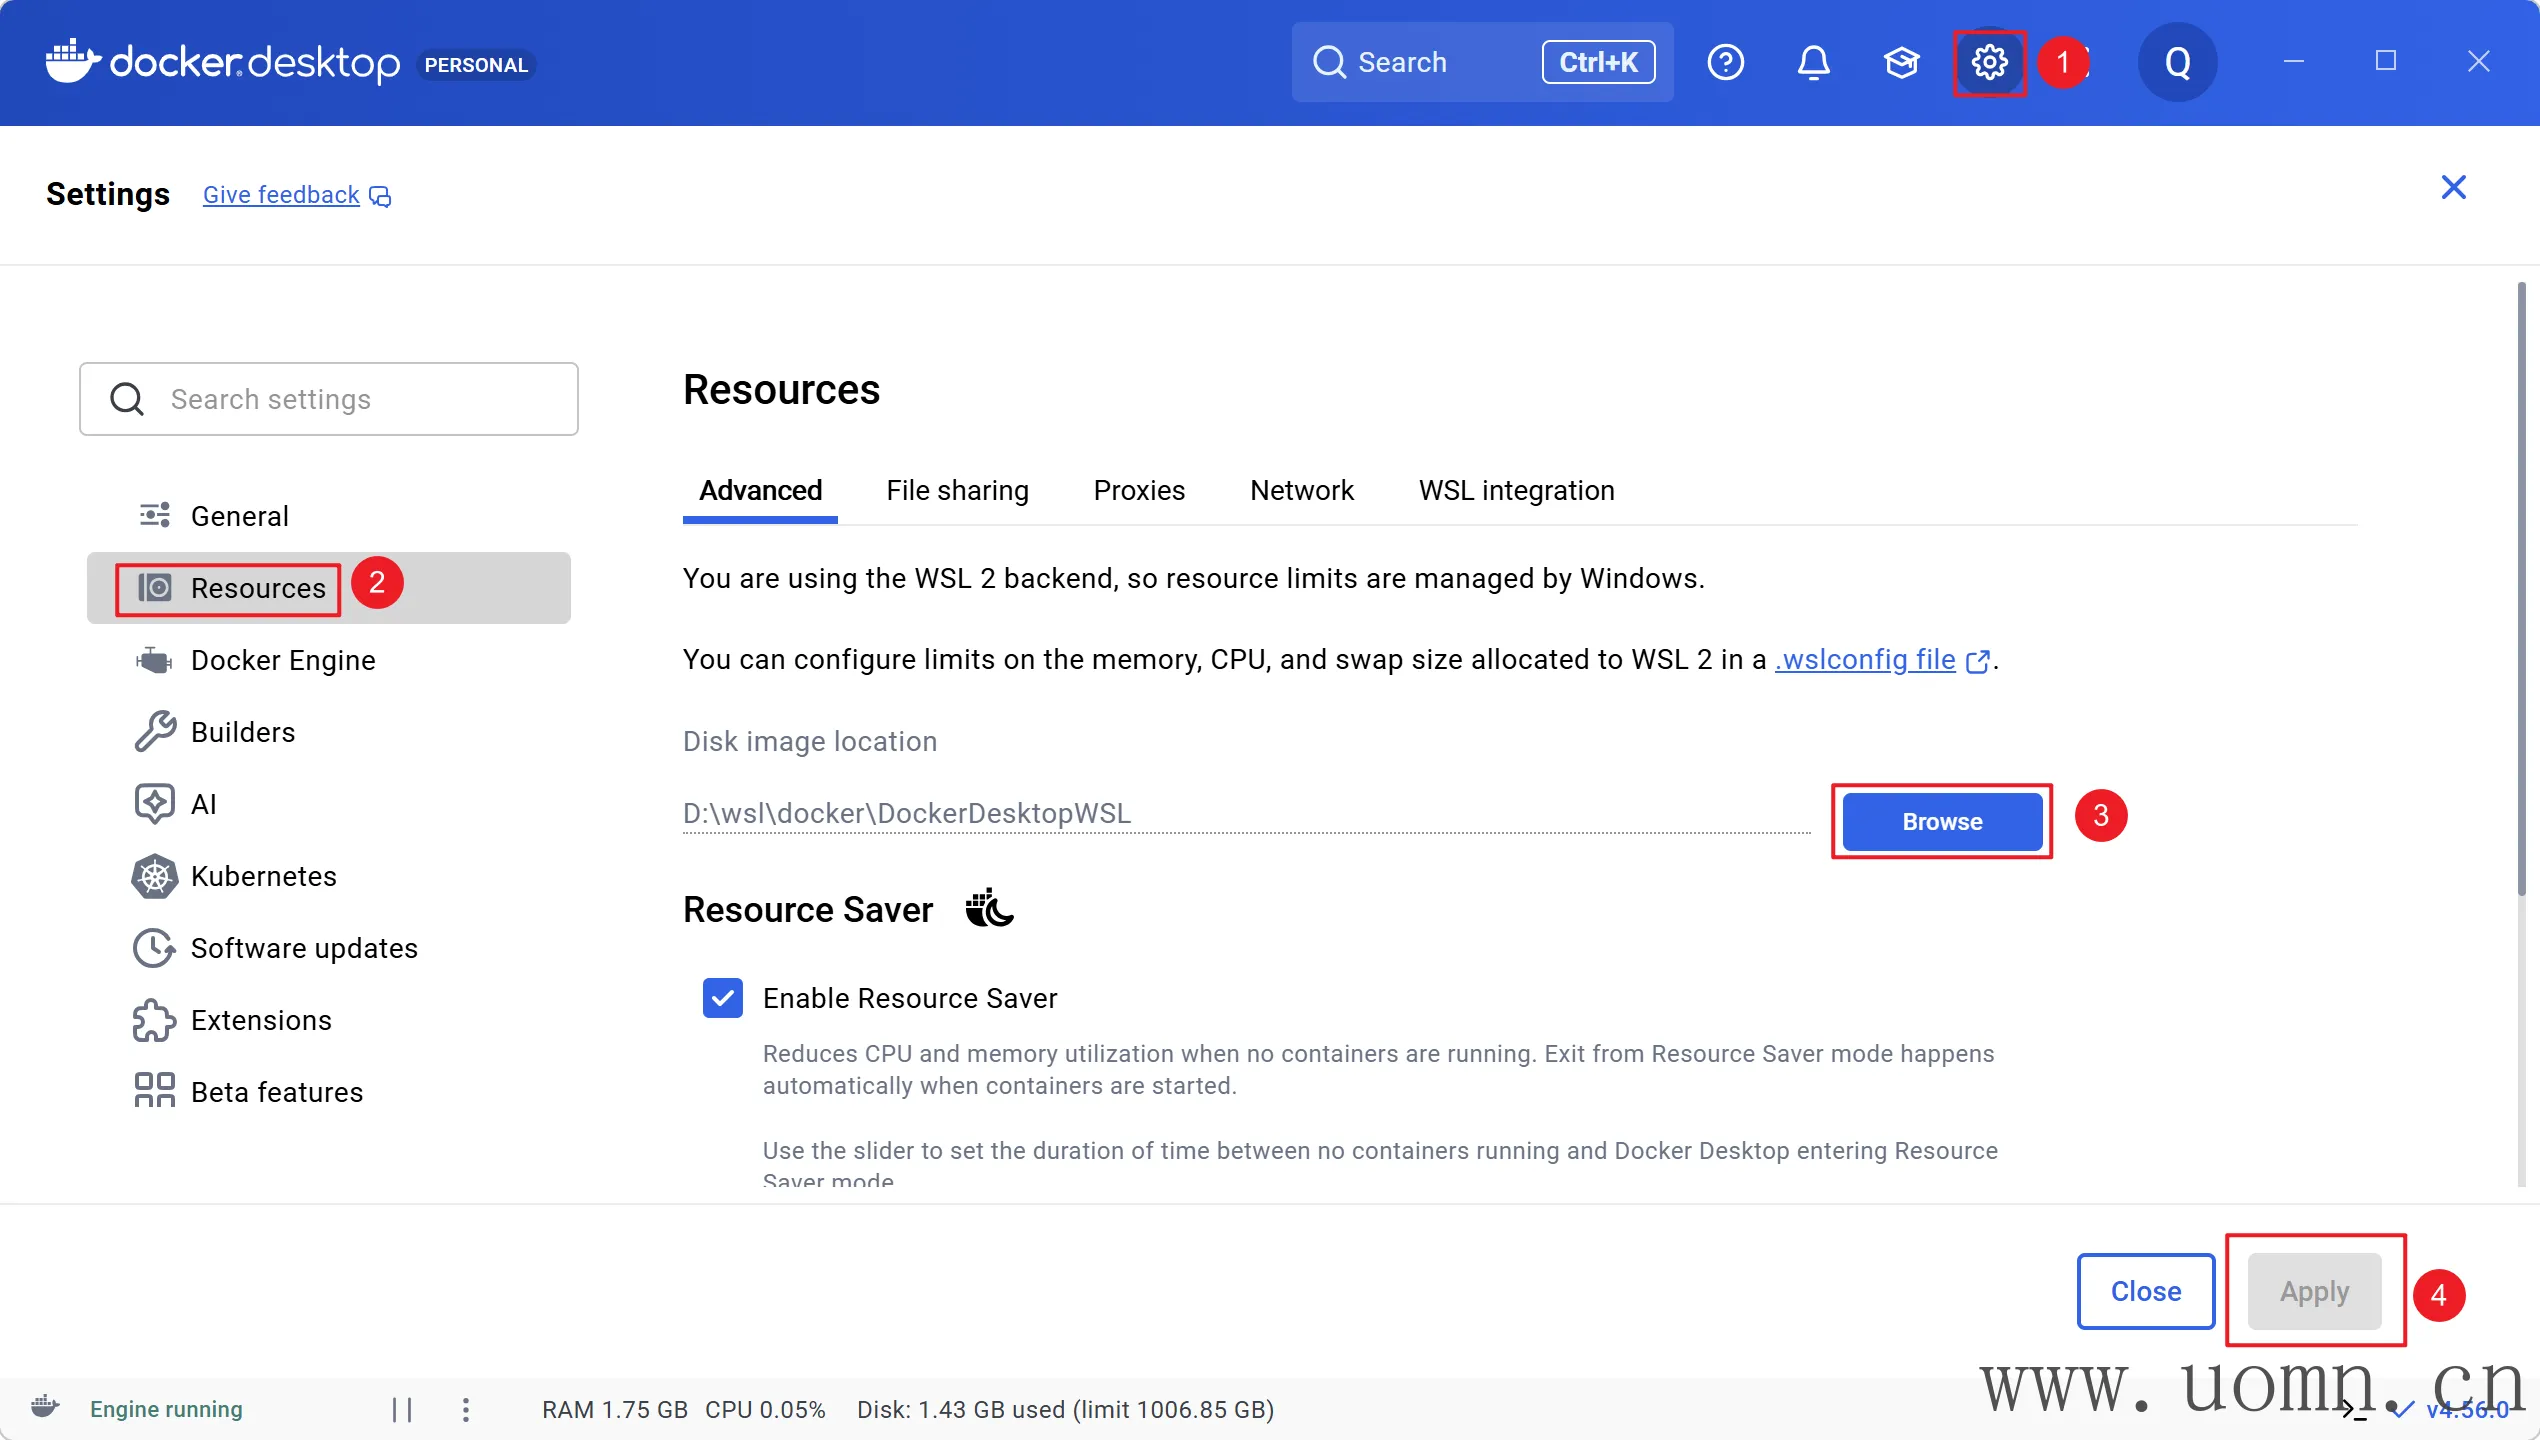Close the Settings panel with X

pyautogui.click(x=2453, y=188)
